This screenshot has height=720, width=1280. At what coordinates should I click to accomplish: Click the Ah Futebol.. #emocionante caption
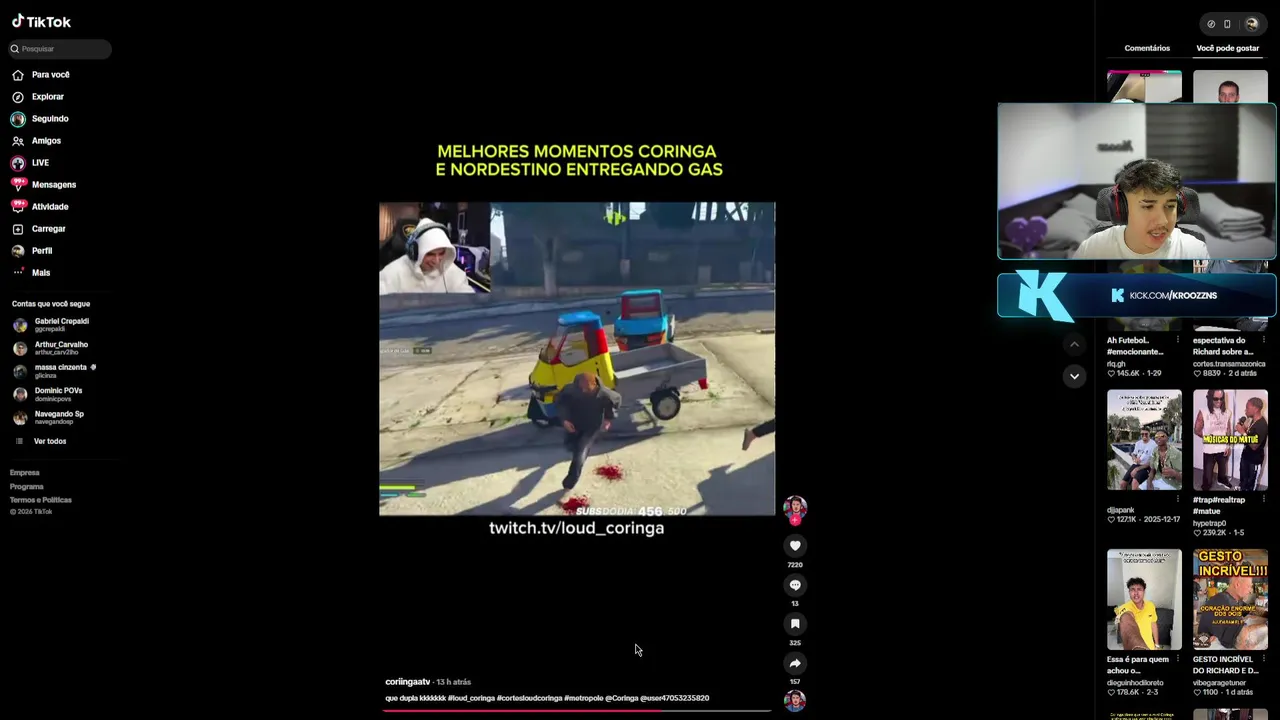tap(1135, 346)
